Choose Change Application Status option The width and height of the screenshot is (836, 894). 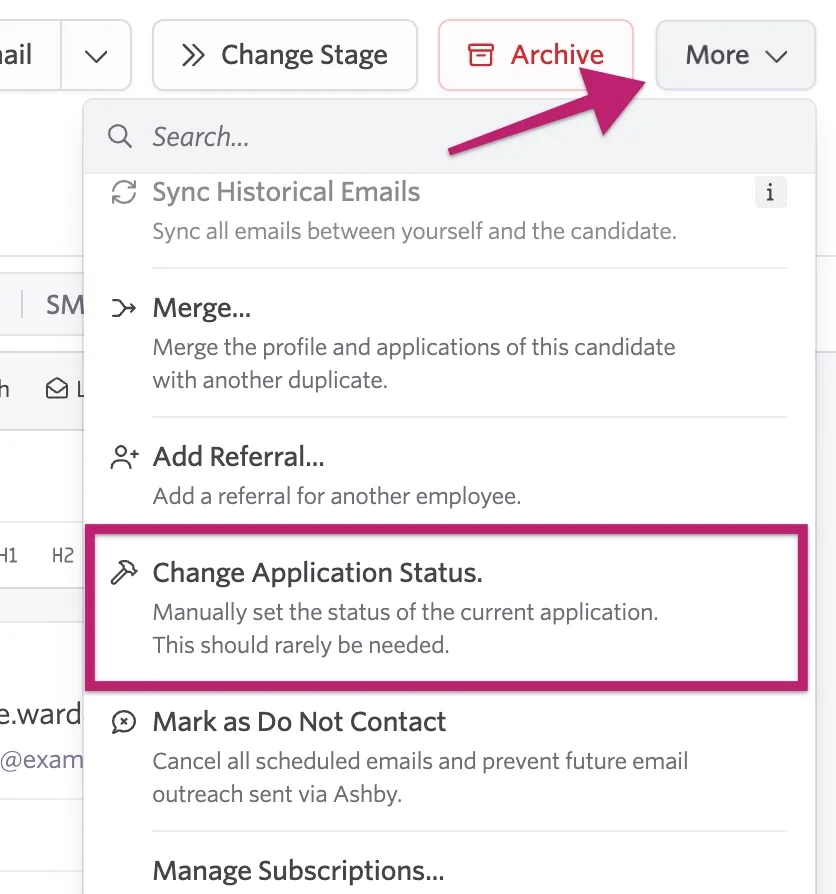coord(447,608)
